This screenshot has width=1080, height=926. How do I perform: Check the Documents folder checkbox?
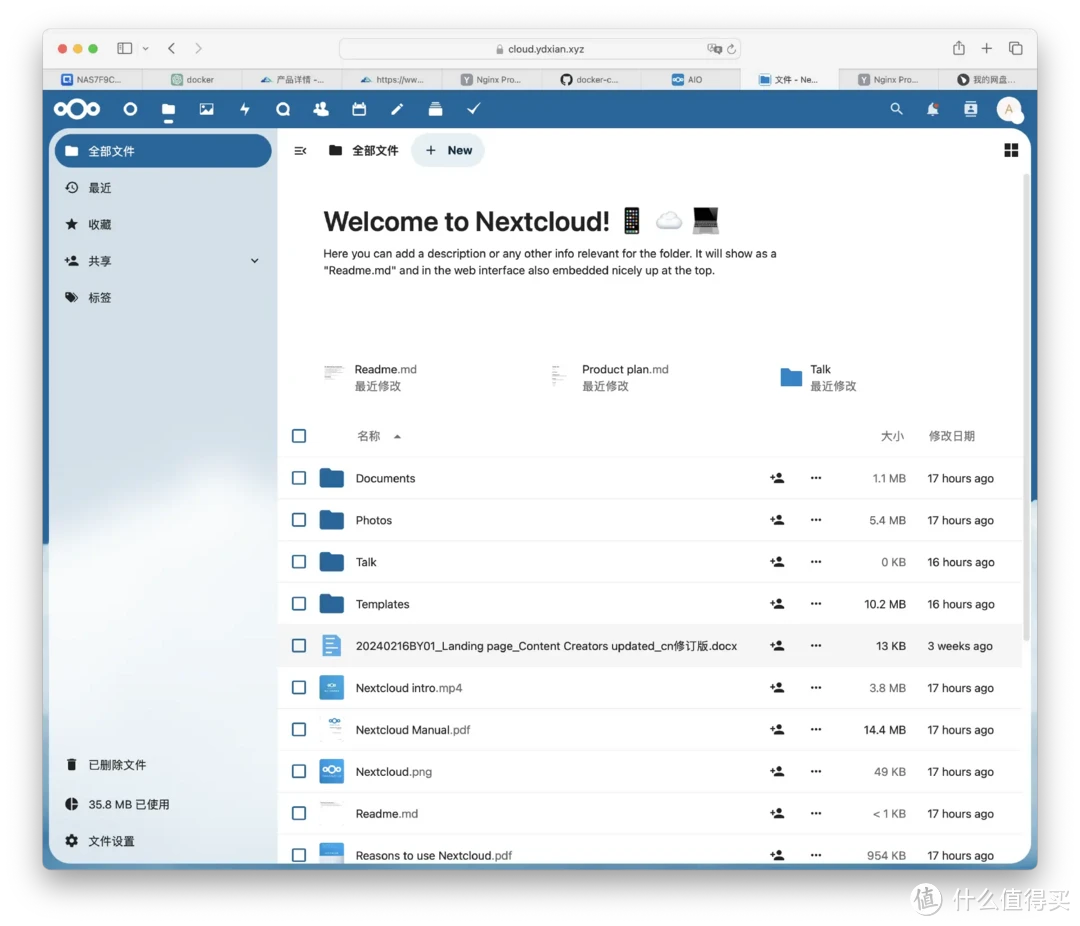click(299, 478)
